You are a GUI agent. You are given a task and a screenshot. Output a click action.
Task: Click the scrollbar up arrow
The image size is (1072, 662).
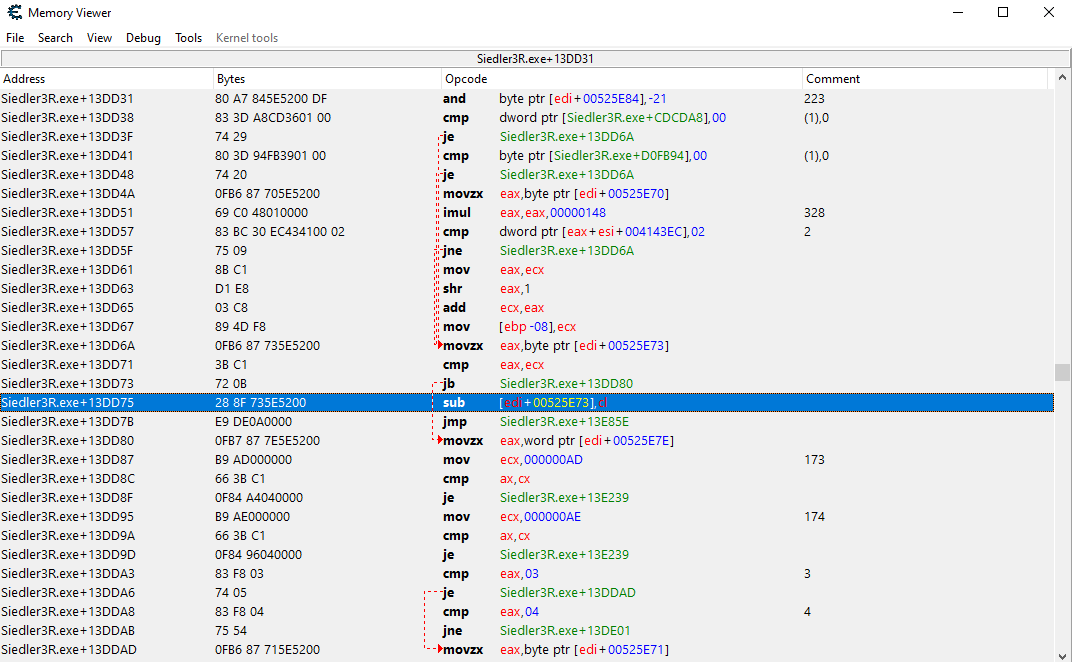(x=1062, y=77)
